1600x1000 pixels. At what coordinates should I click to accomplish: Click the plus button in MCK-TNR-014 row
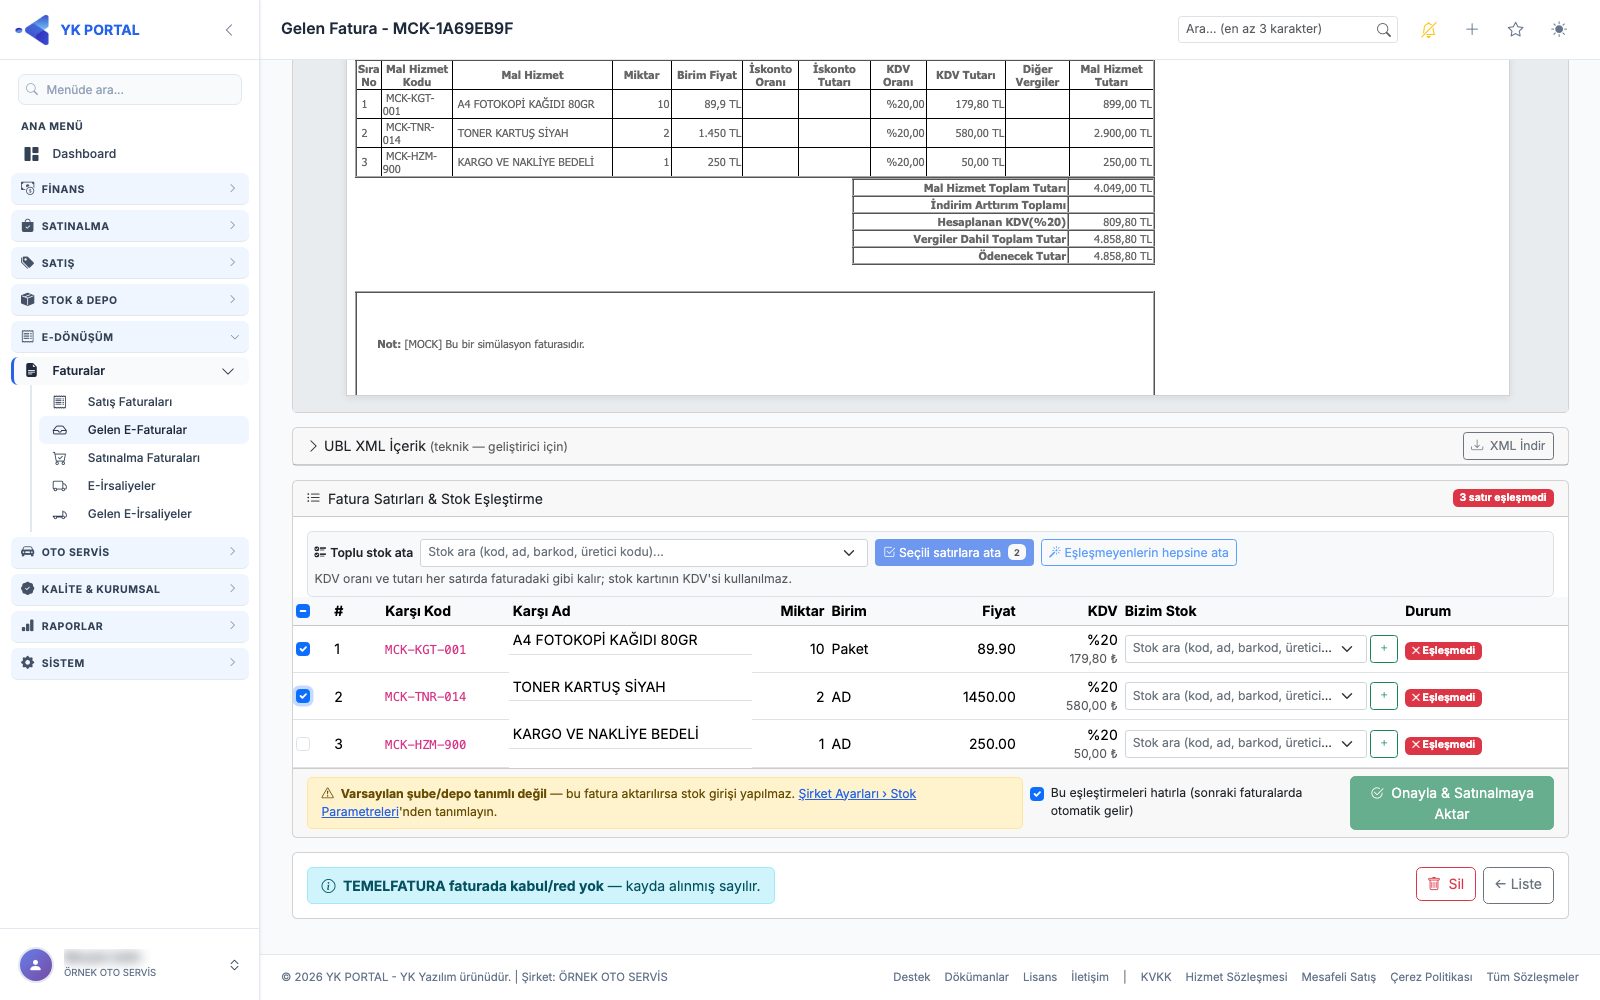point(1384,696)
